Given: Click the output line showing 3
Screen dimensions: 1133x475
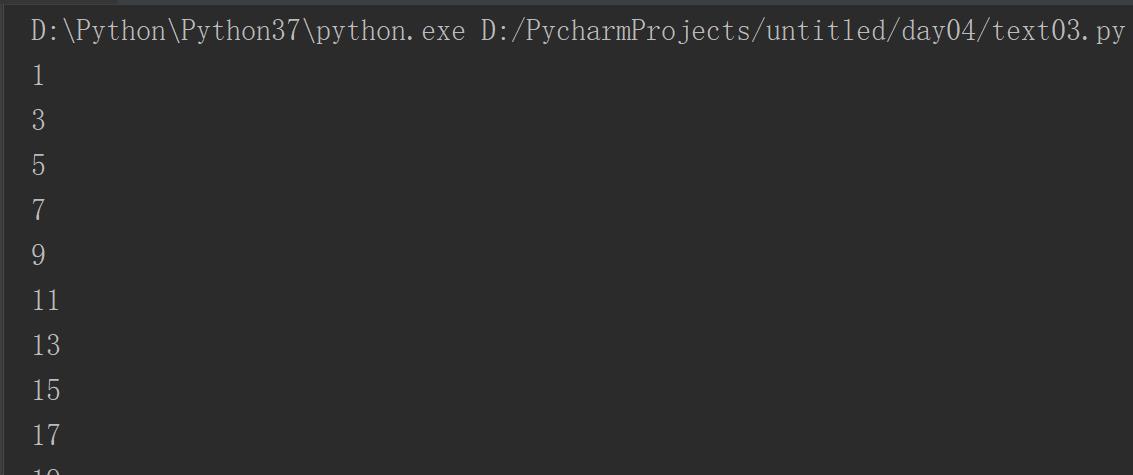Looking at the screenshot, I should tap(39, 121).
